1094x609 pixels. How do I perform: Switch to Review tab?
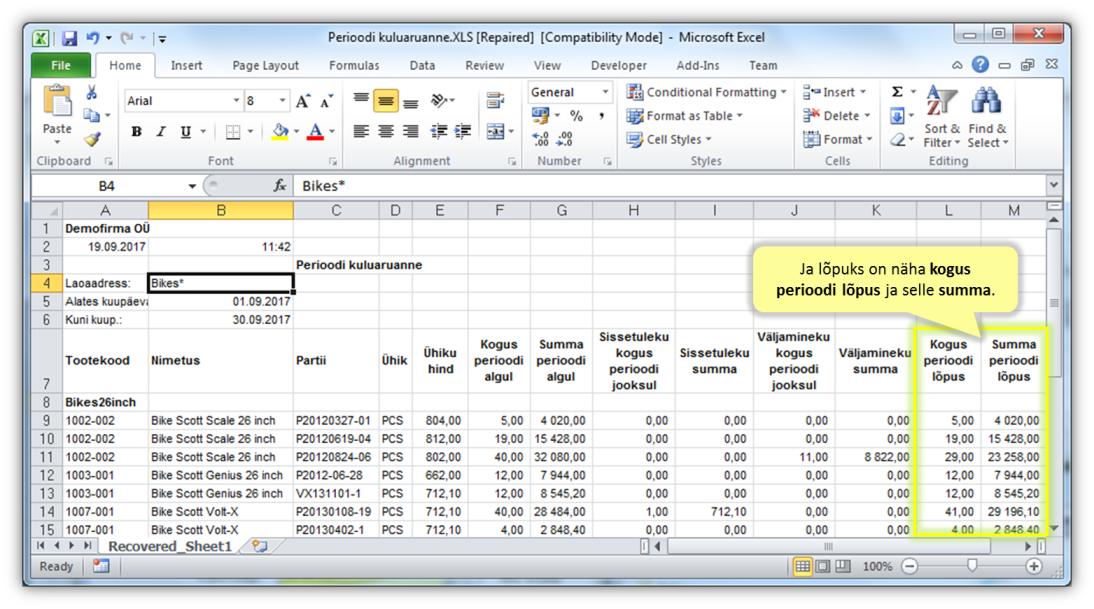pyautogui.click(x=484, y=66)
